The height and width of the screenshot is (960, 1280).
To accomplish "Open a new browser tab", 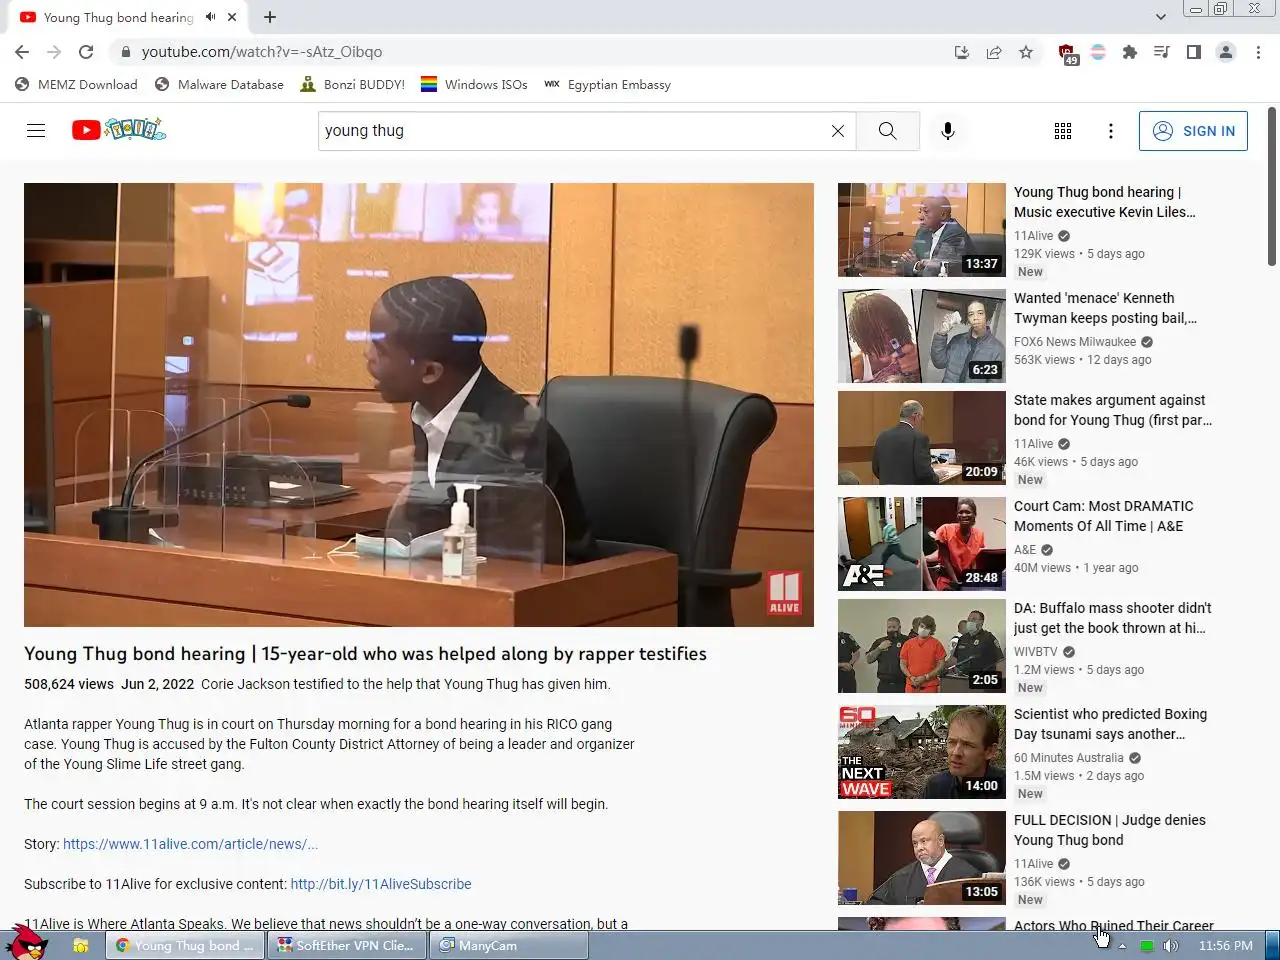I will click(x=270, y=17).
